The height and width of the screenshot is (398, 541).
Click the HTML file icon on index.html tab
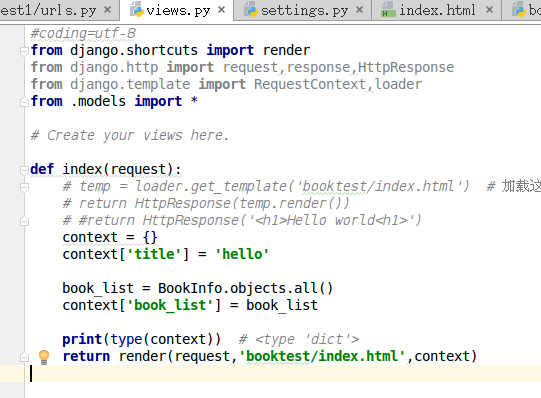(388, 10)
